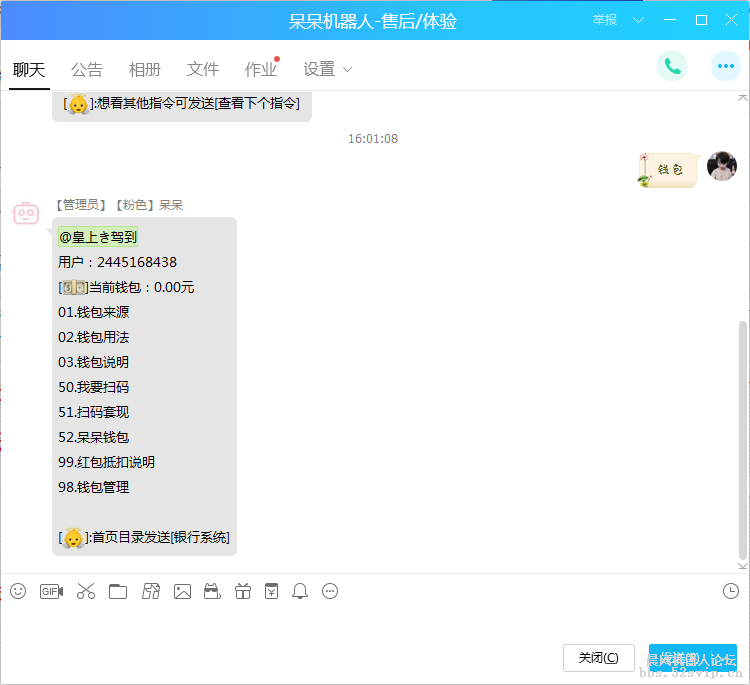This screenshot has width=750, height=685.
Task: Click the robot avatar of 呆呆
Action: click(x=26, y=213)
